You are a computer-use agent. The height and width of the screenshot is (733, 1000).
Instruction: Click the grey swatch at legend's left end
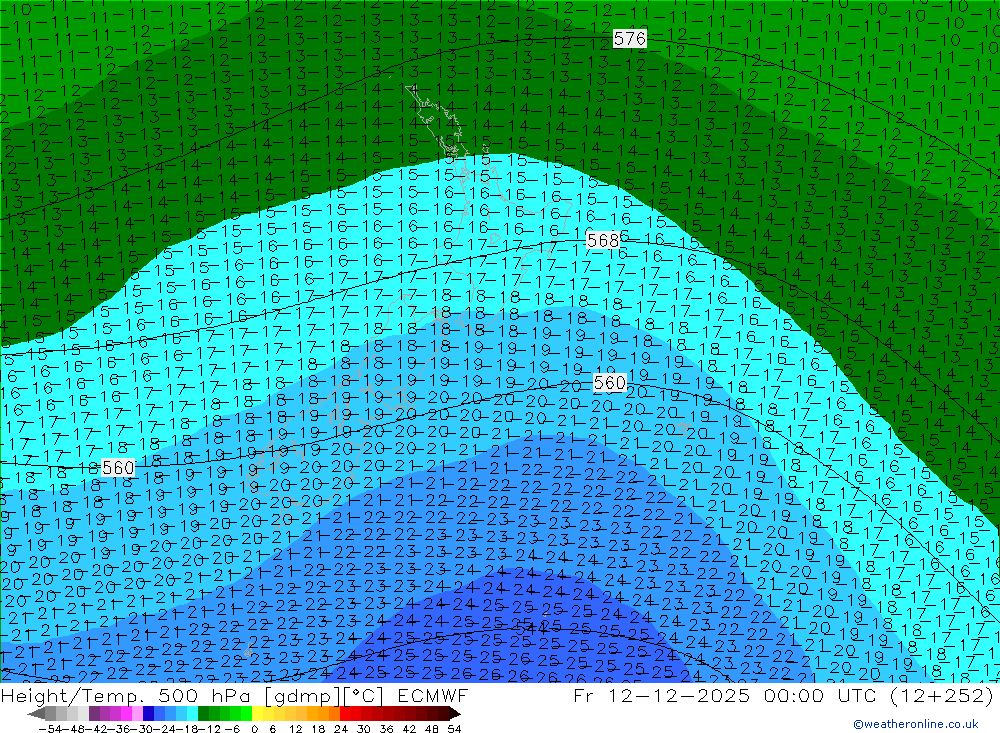[50, 714]
